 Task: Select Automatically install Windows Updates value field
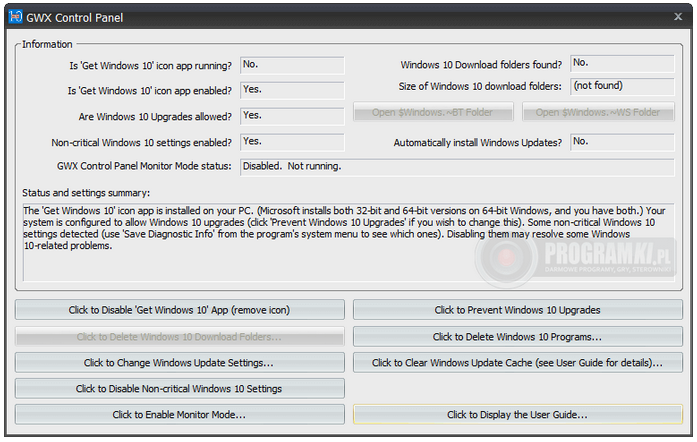pyautogui.click(x=622, y=142)
